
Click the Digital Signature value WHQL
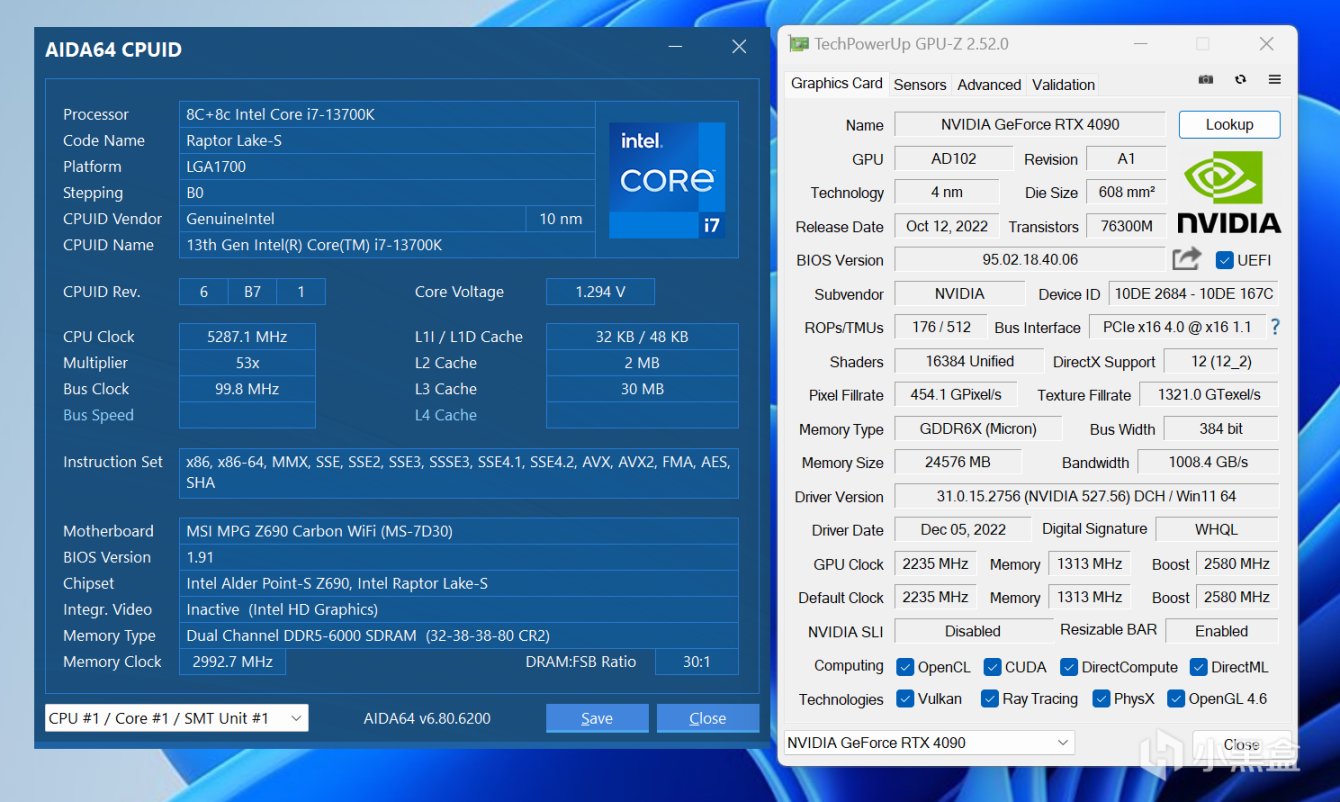[1217, 530]
